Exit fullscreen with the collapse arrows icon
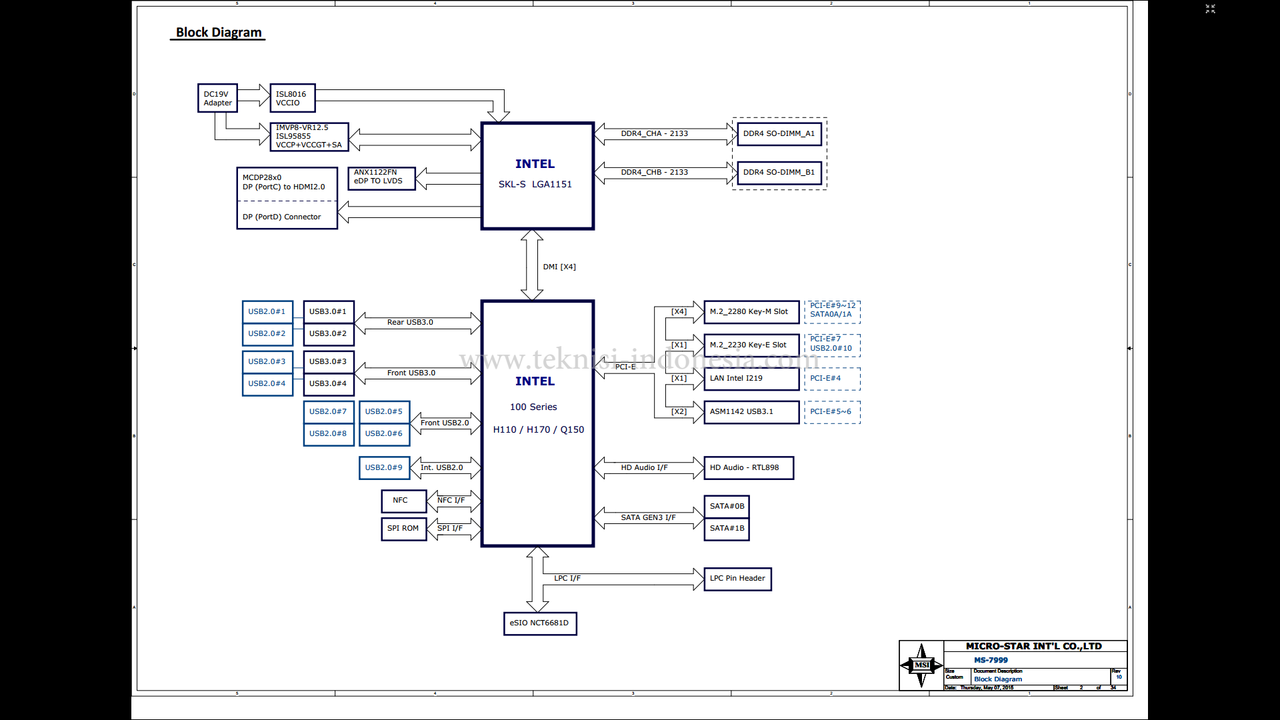1280x720 pixels. point(1210,9)
